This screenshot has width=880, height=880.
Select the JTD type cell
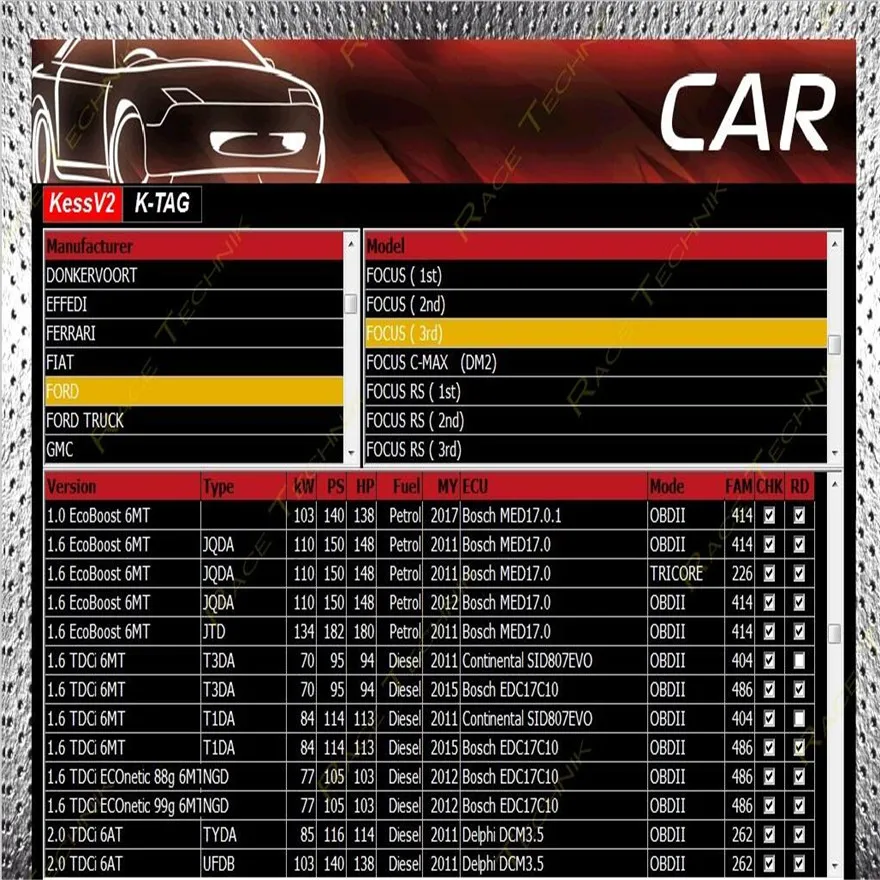coord(244,632)
